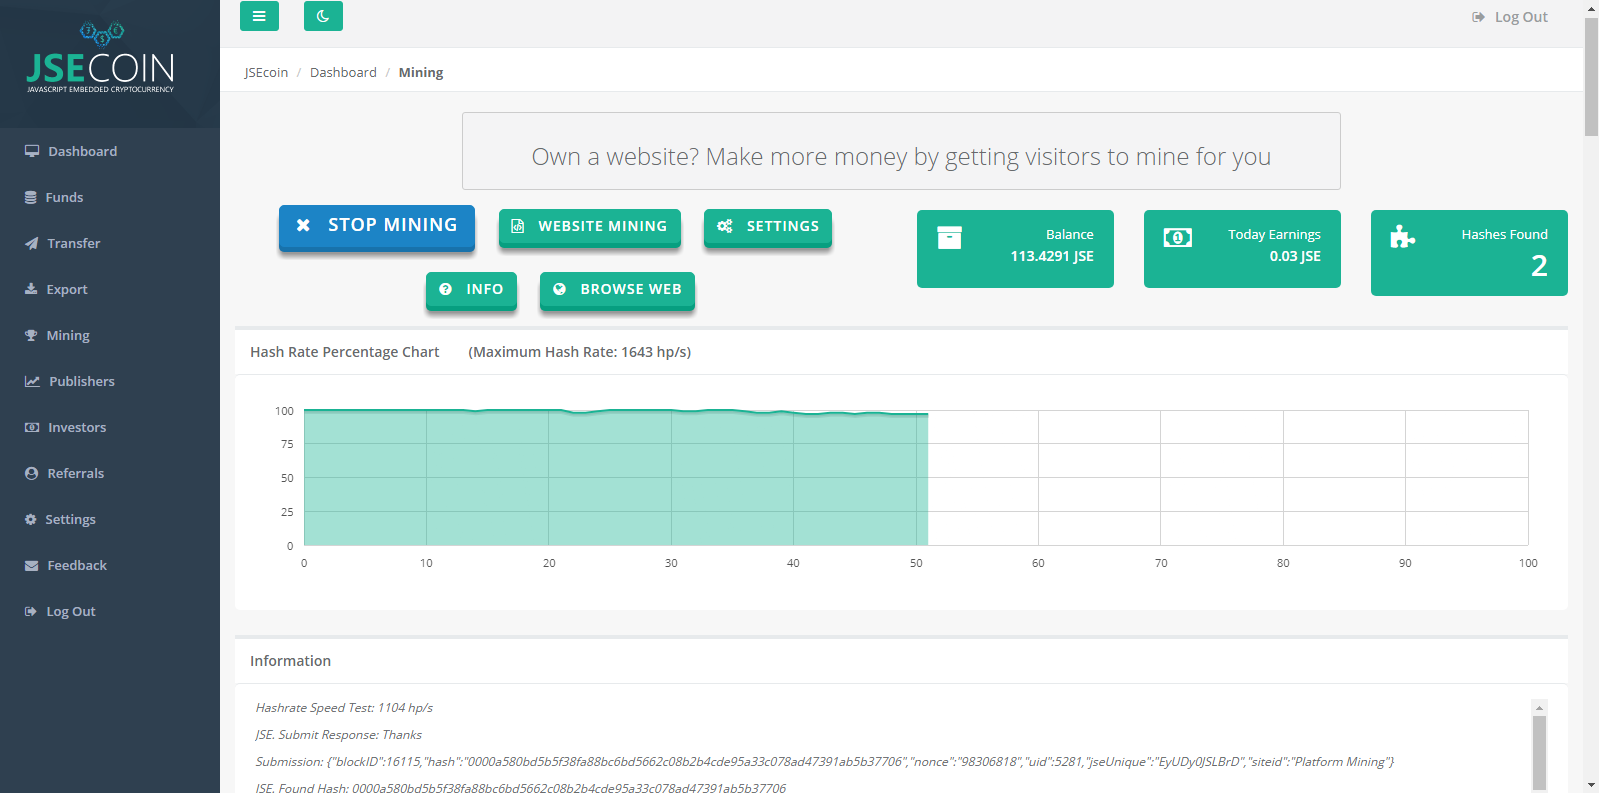The width and height of the screenshot is (1599, 793).
Task: Click the sidebar Settings gear icon
Action: [30, 519]
